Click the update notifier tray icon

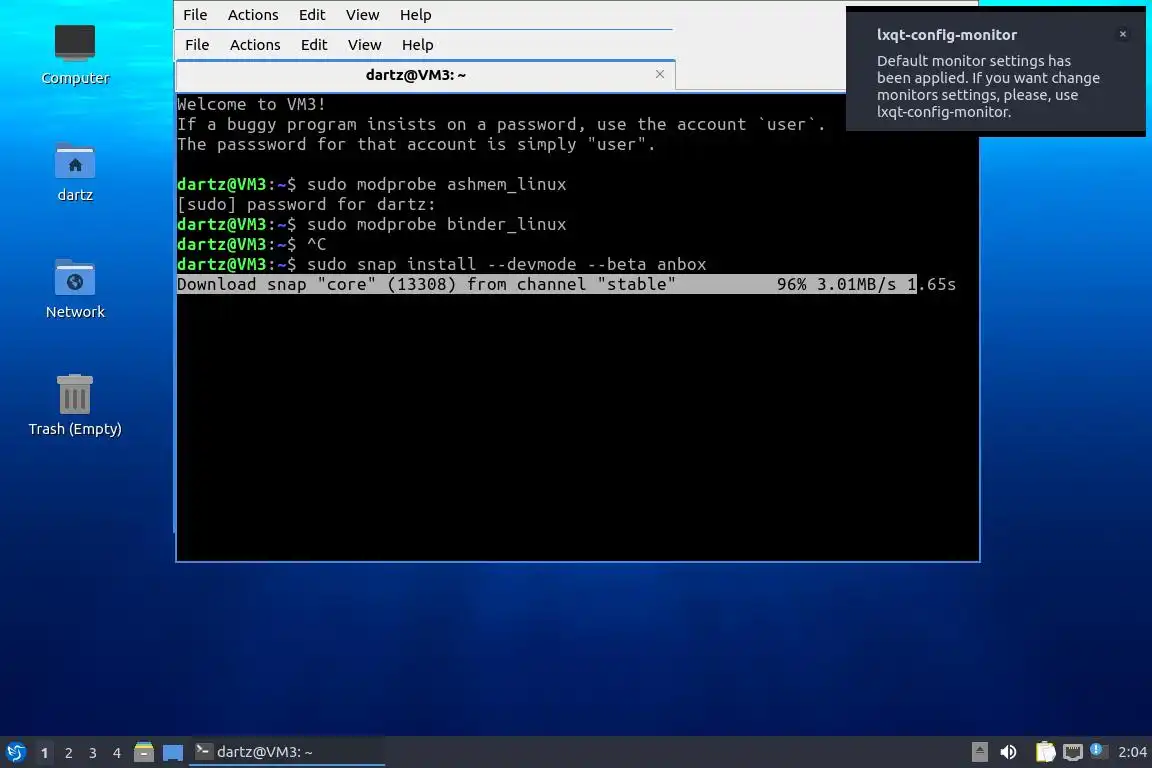1096,750
